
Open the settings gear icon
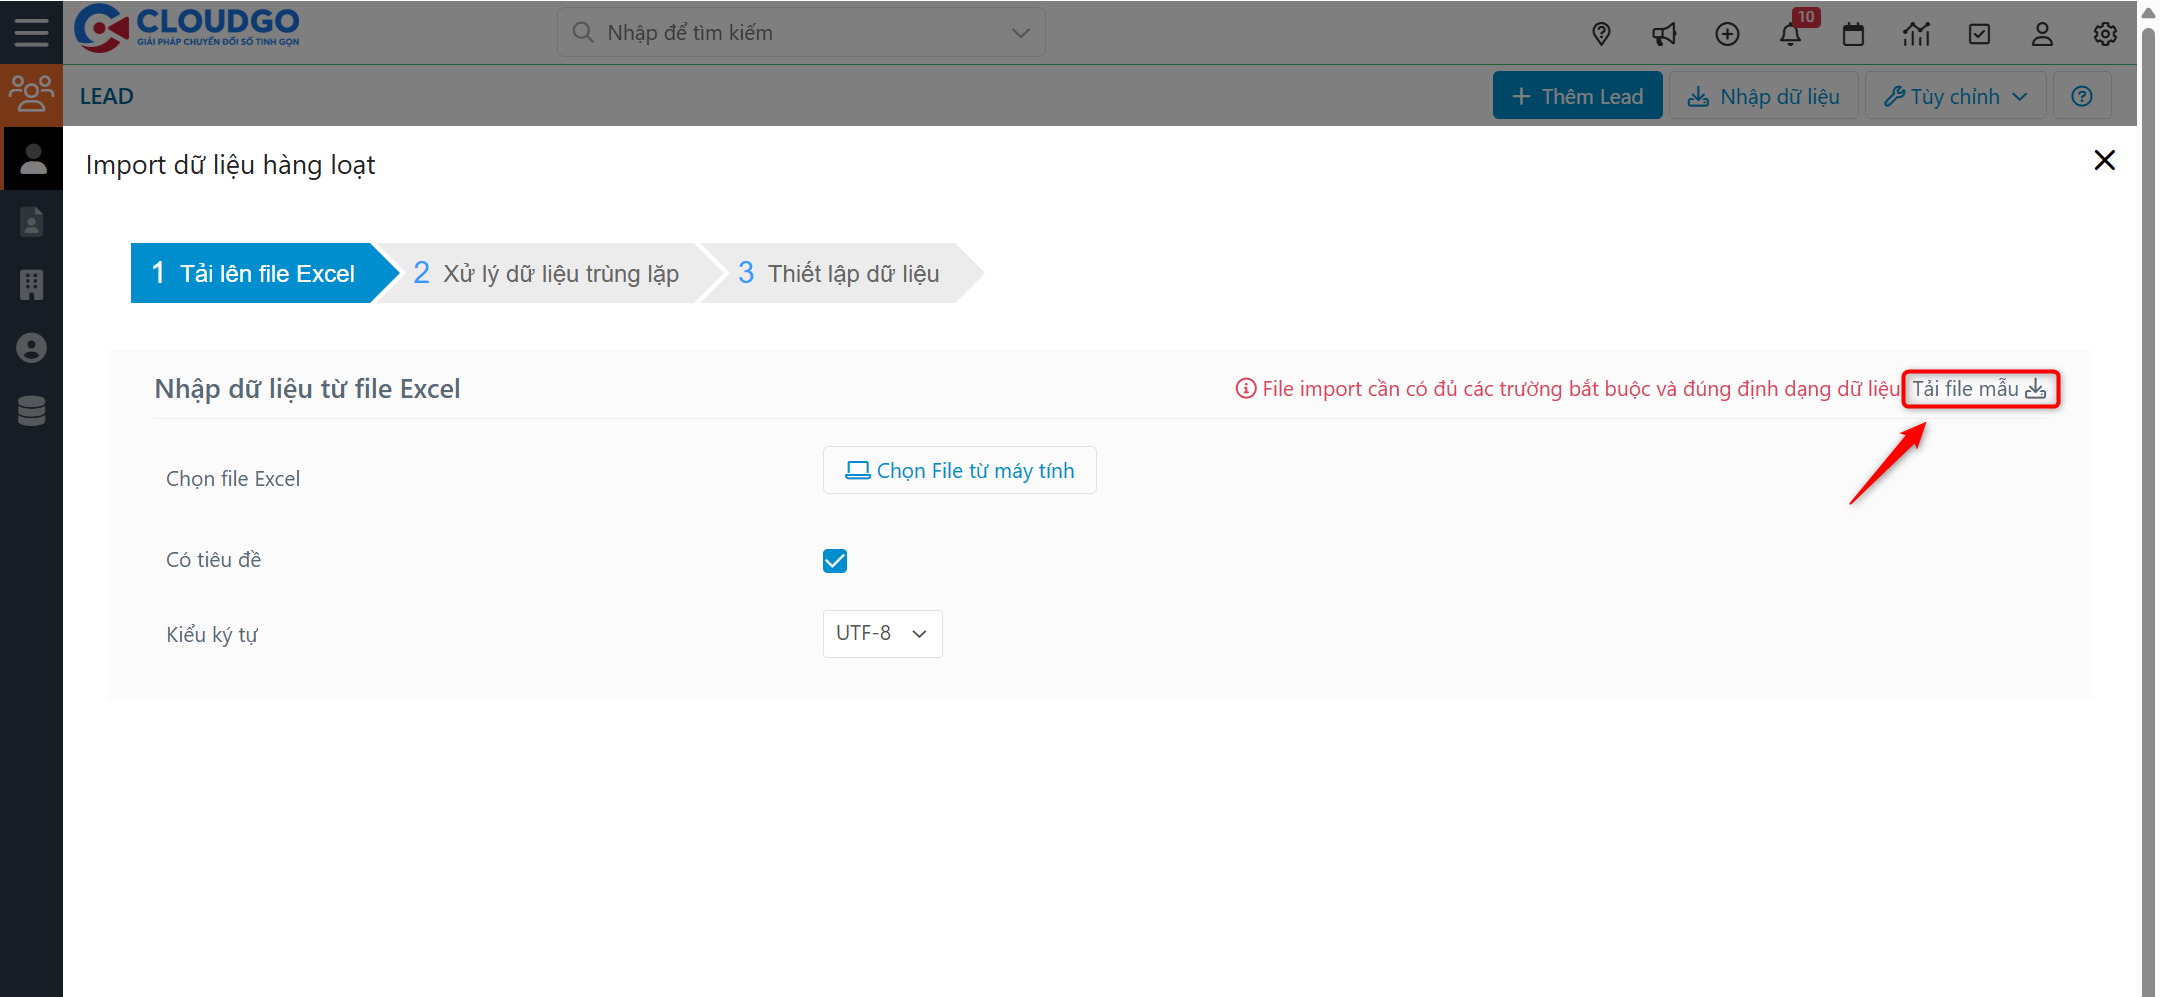[2105, 33]
